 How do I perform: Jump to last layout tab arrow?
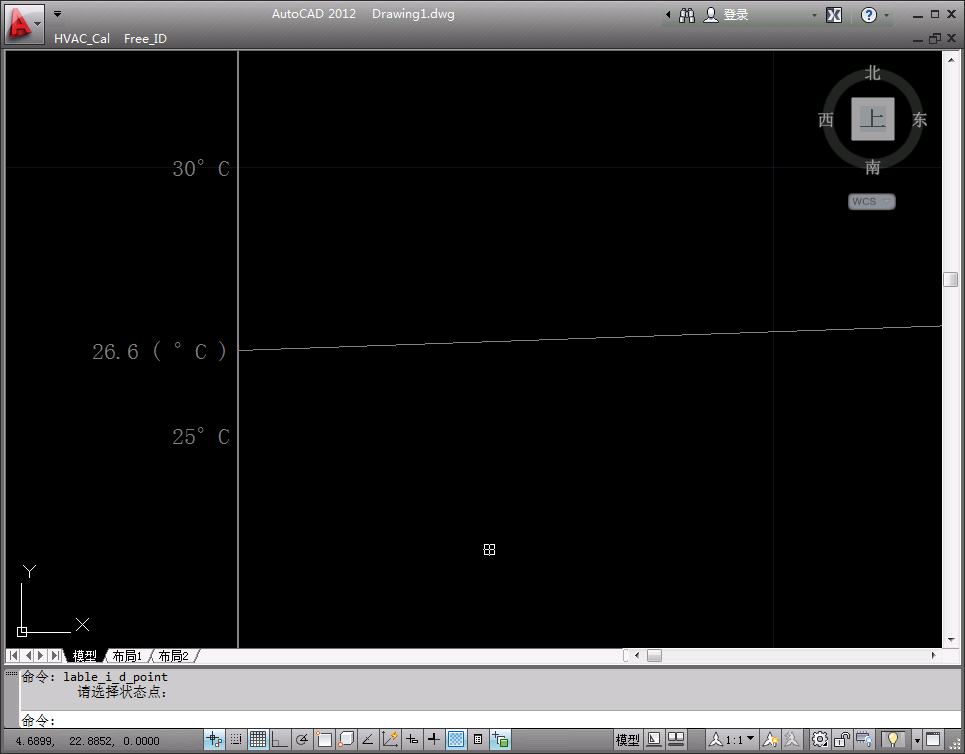(x=55, y=656)
